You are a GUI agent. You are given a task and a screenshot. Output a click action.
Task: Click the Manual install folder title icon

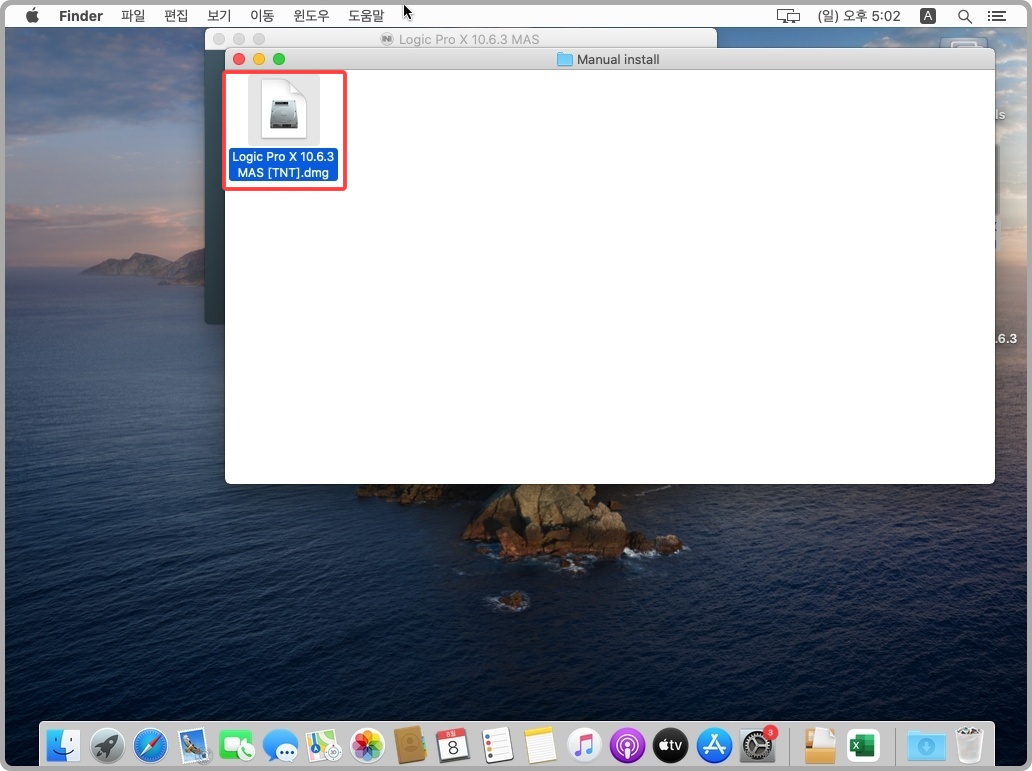coord(565,60)
